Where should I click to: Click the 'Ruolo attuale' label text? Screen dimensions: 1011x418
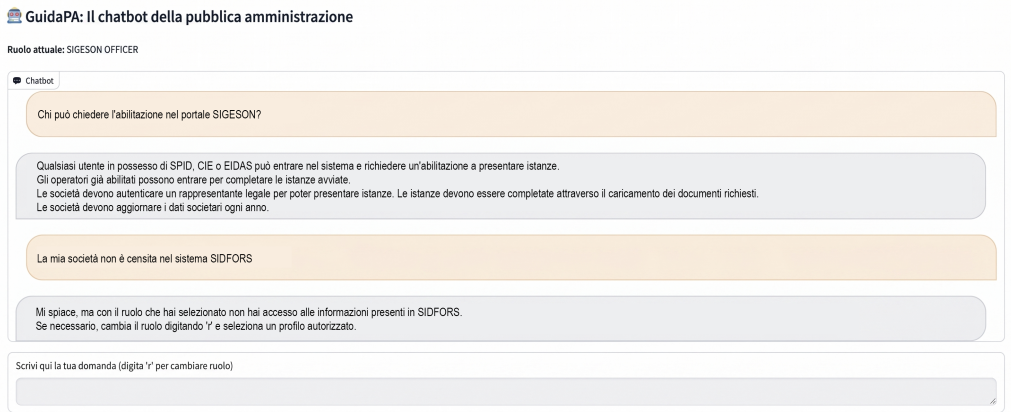[35, 50]
